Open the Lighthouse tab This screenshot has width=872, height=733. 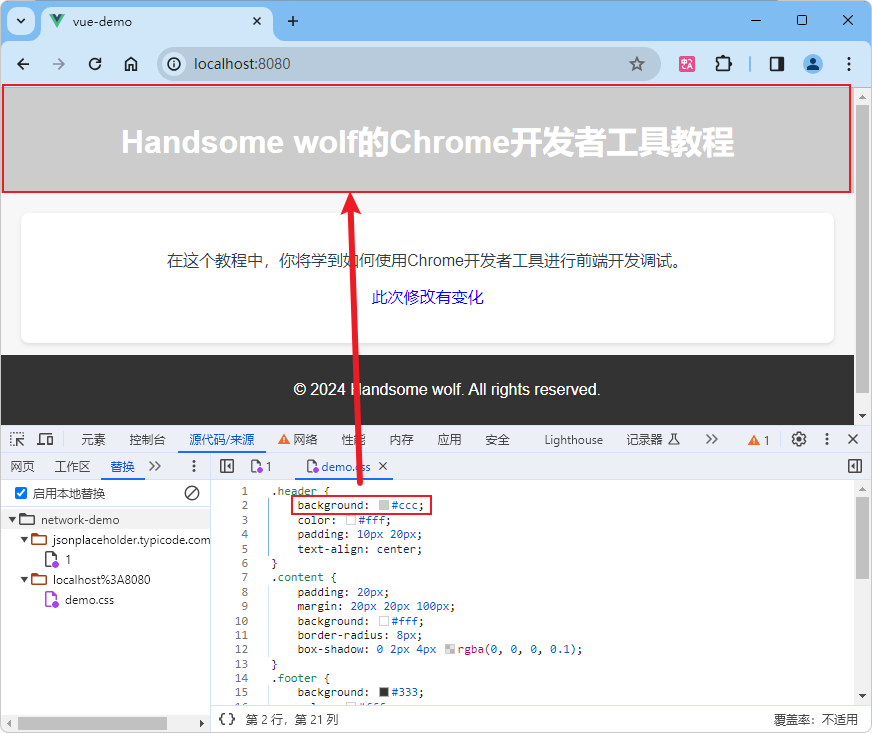(x=573, y=440)
